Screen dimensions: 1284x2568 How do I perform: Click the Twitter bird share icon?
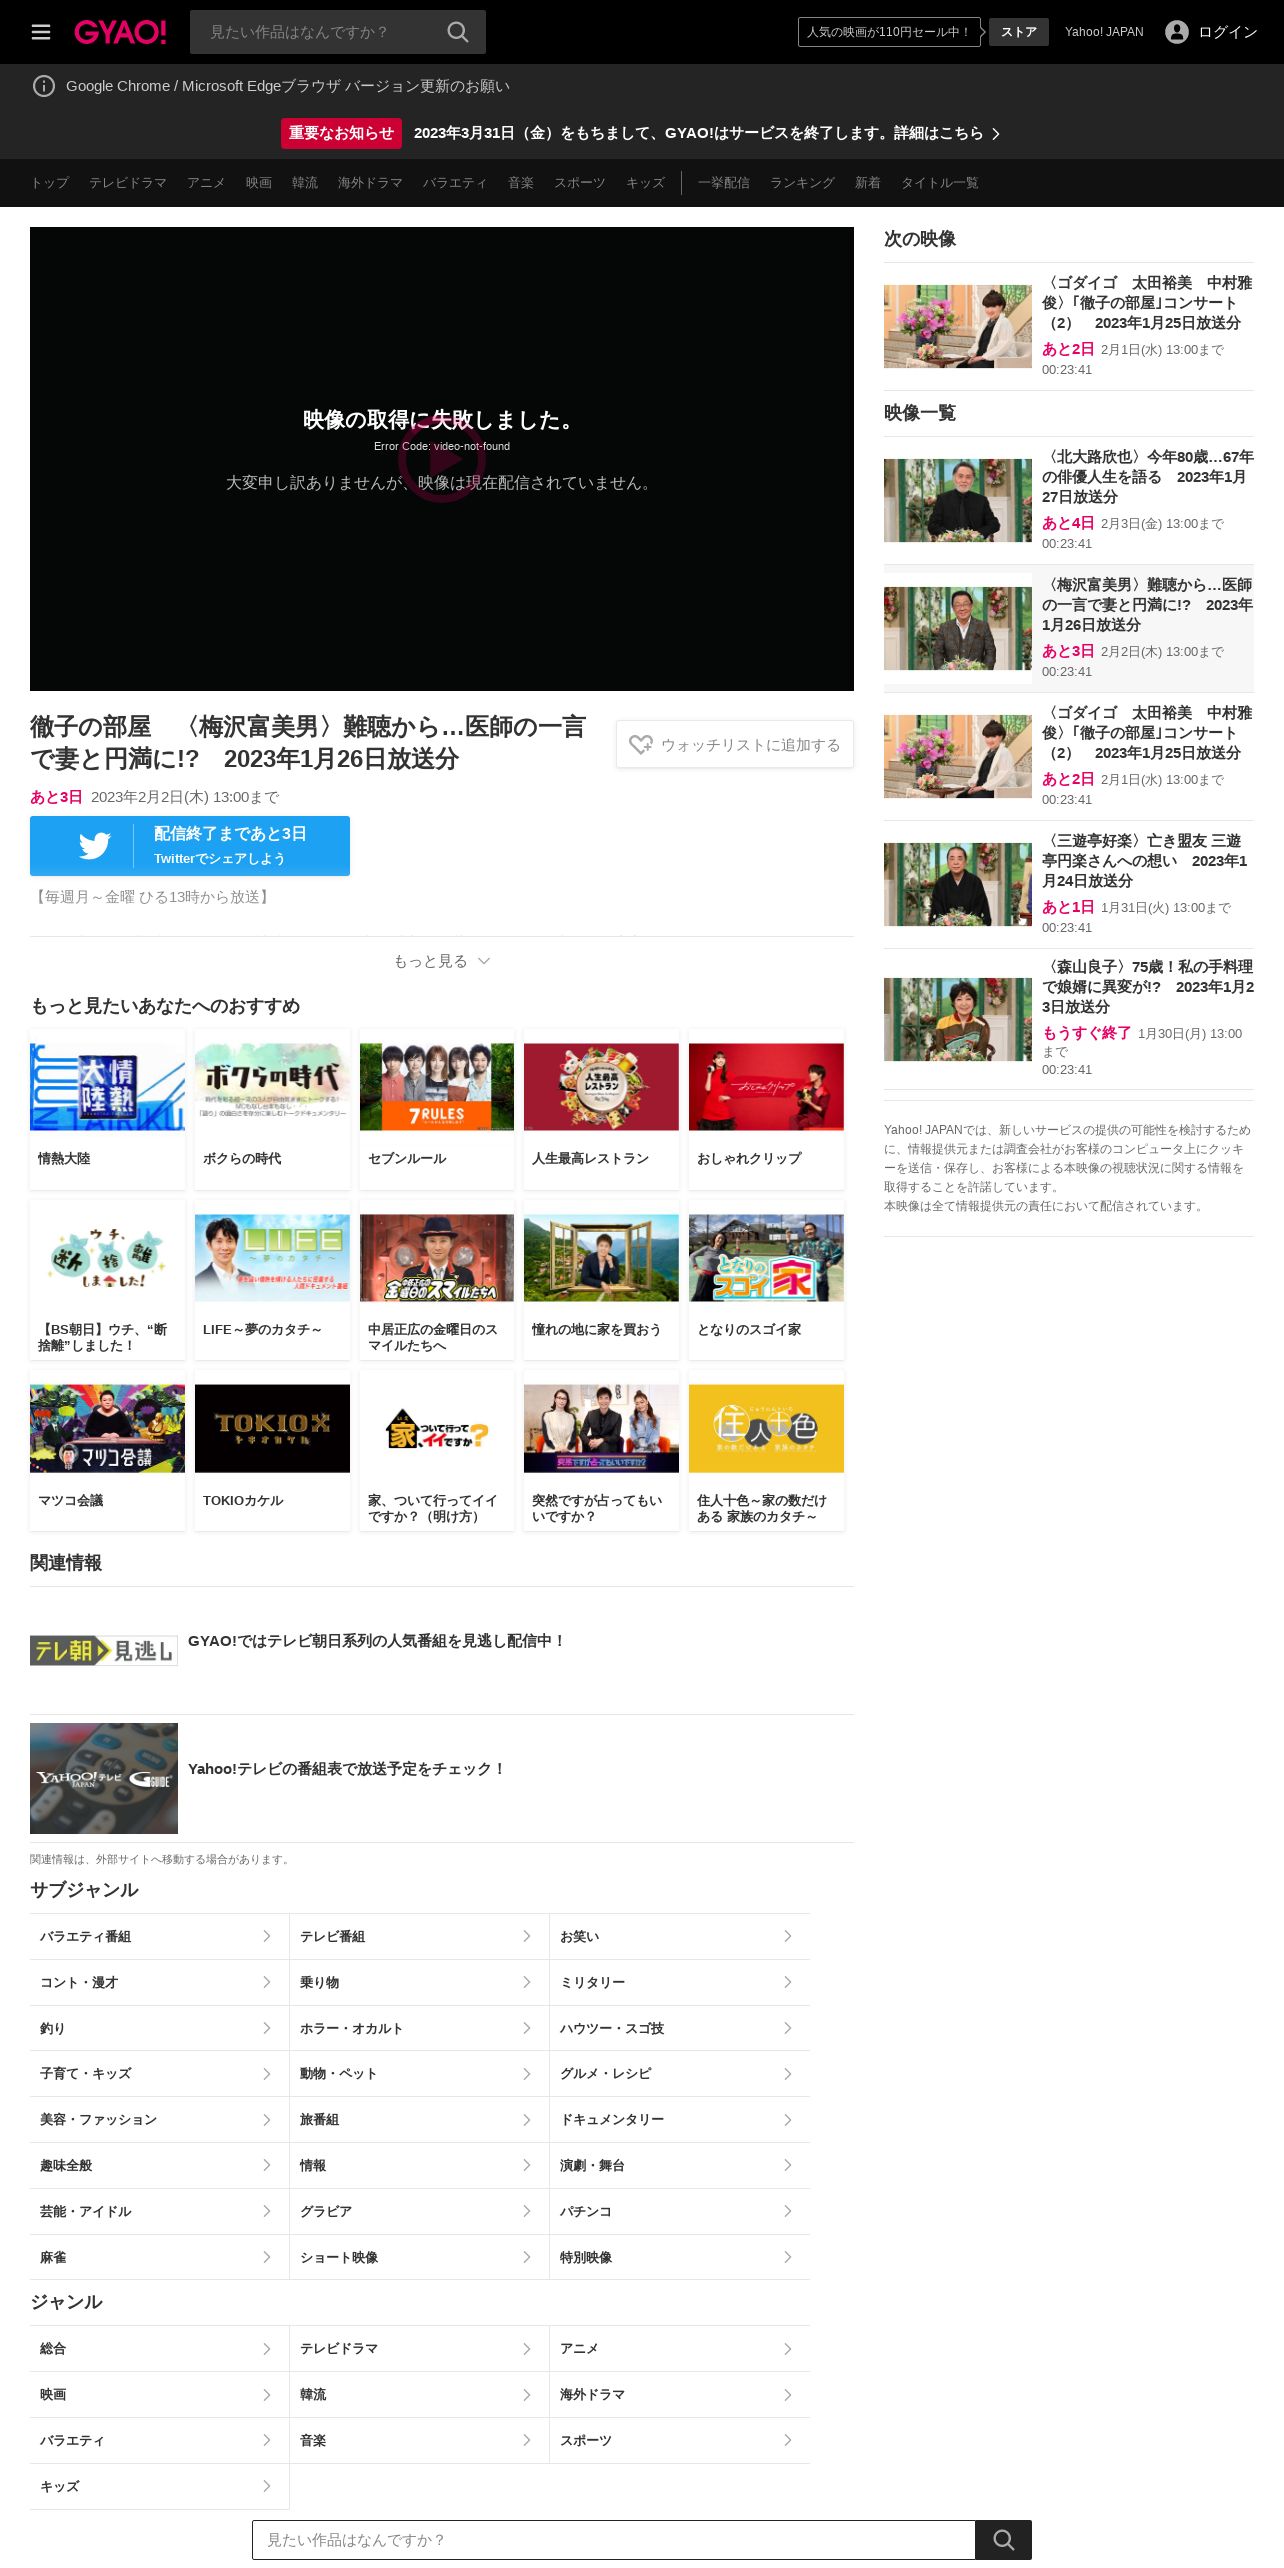pyautogui.click(x=95, y=846)
